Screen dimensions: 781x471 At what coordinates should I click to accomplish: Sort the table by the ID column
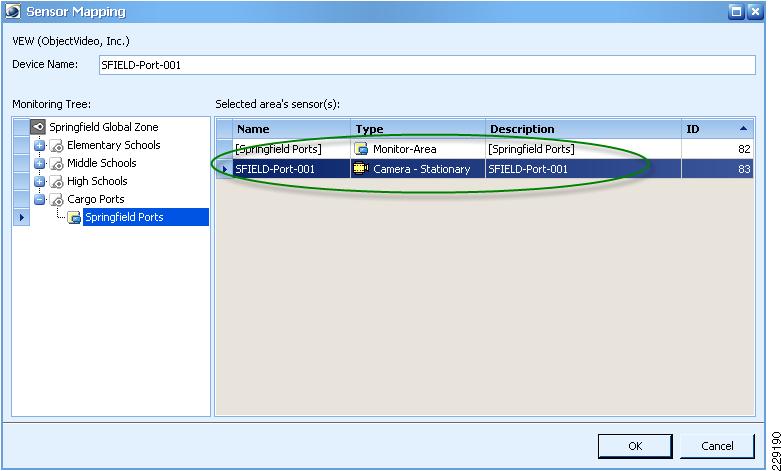point(717,129)
